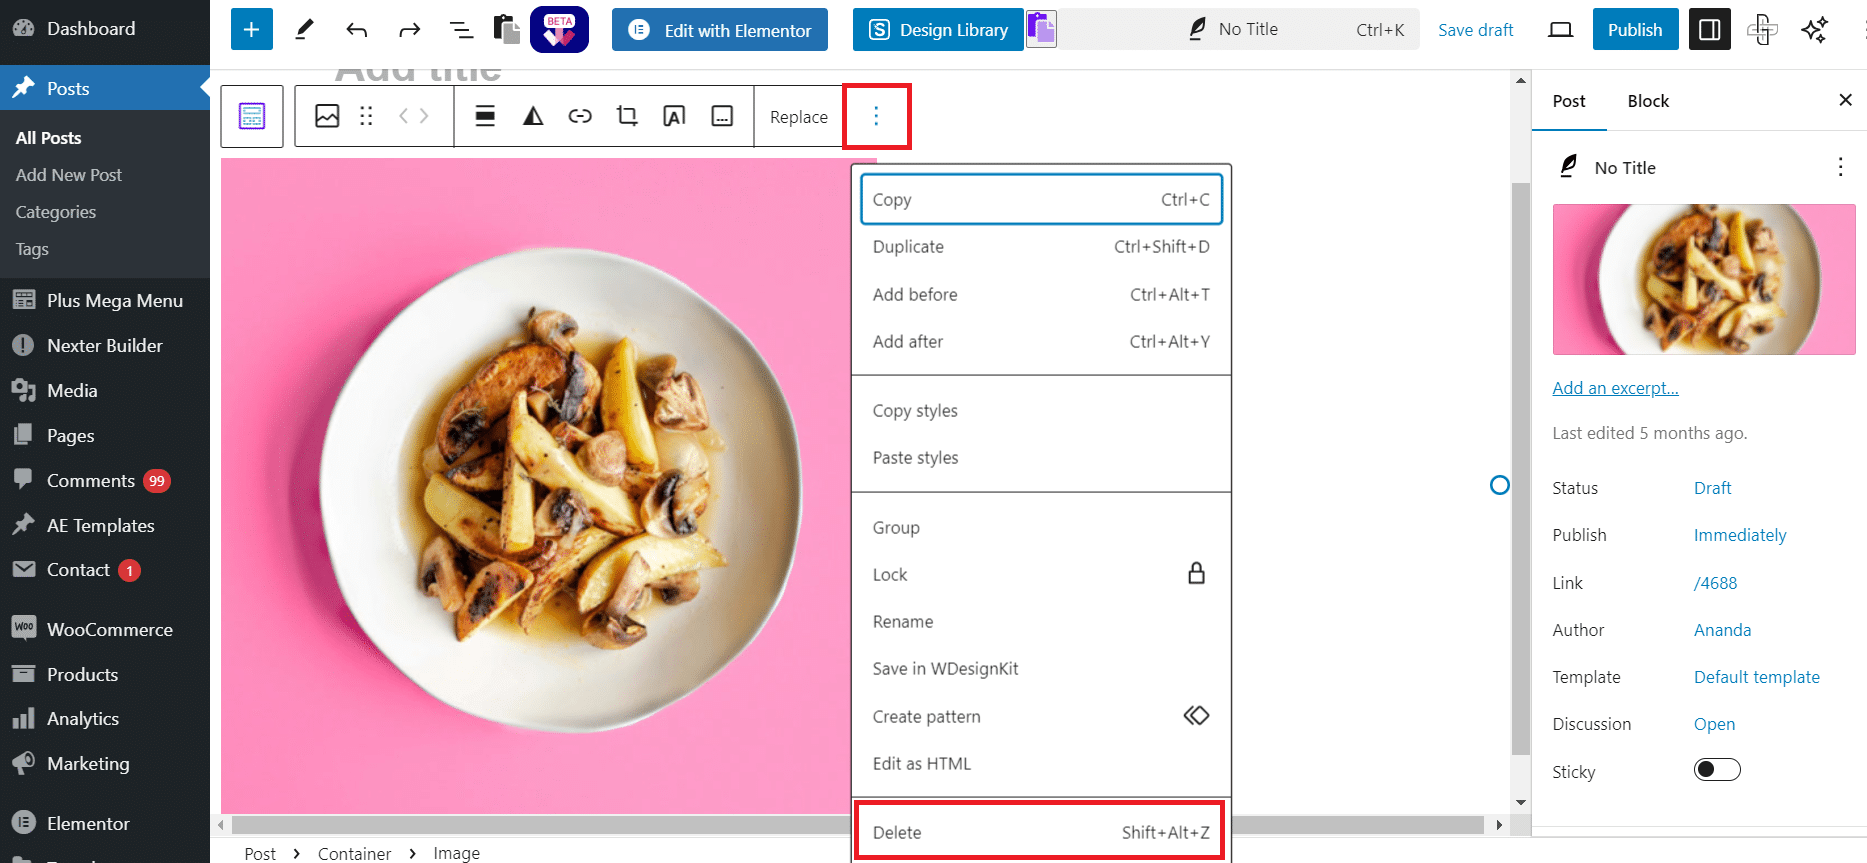The height and width of the screenshot is (863, 1867).
Task: Open post actions three-dot menu beside No Title
Action: 1840,167
